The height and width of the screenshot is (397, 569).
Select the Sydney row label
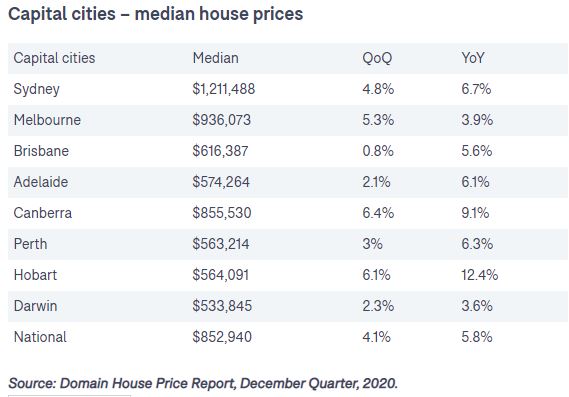[x=37, y=89]
